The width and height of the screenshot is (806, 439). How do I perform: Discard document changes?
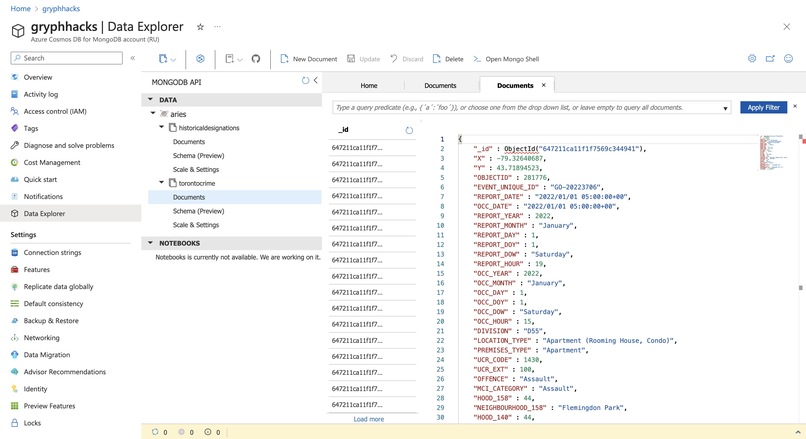click(x=406, y=59)
